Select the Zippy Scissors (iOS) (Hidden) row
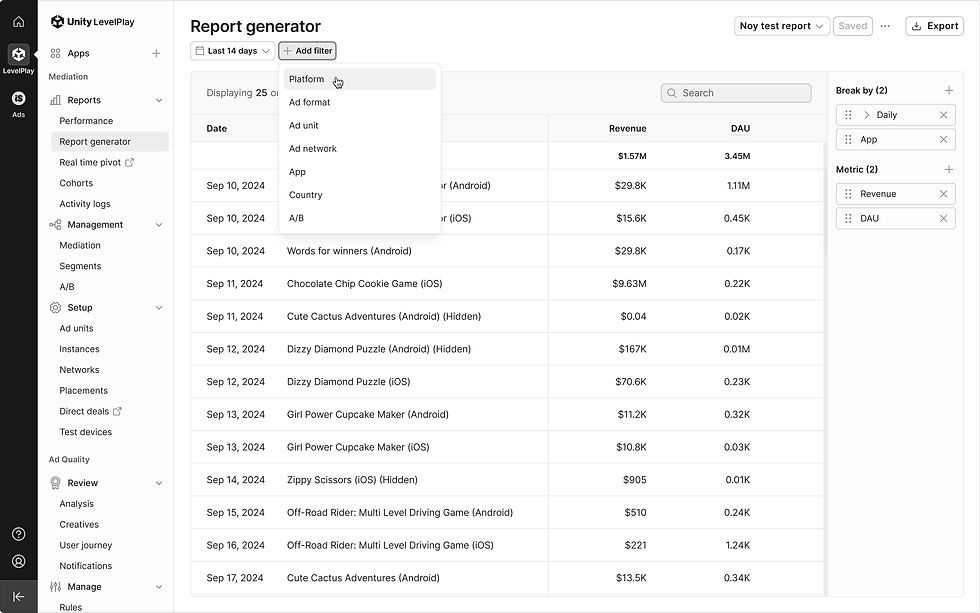This screenshot has width=980, height=613. point(508,480)
